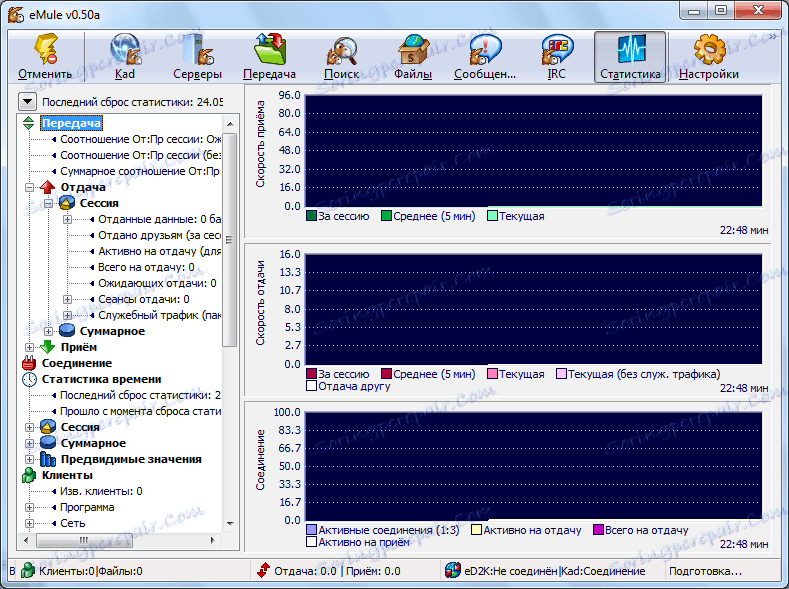The height and width of the screenshot is (589, 789).
Task: Select Статистика времени tree item
Action: pyautogui.click(x=100, y=379)
